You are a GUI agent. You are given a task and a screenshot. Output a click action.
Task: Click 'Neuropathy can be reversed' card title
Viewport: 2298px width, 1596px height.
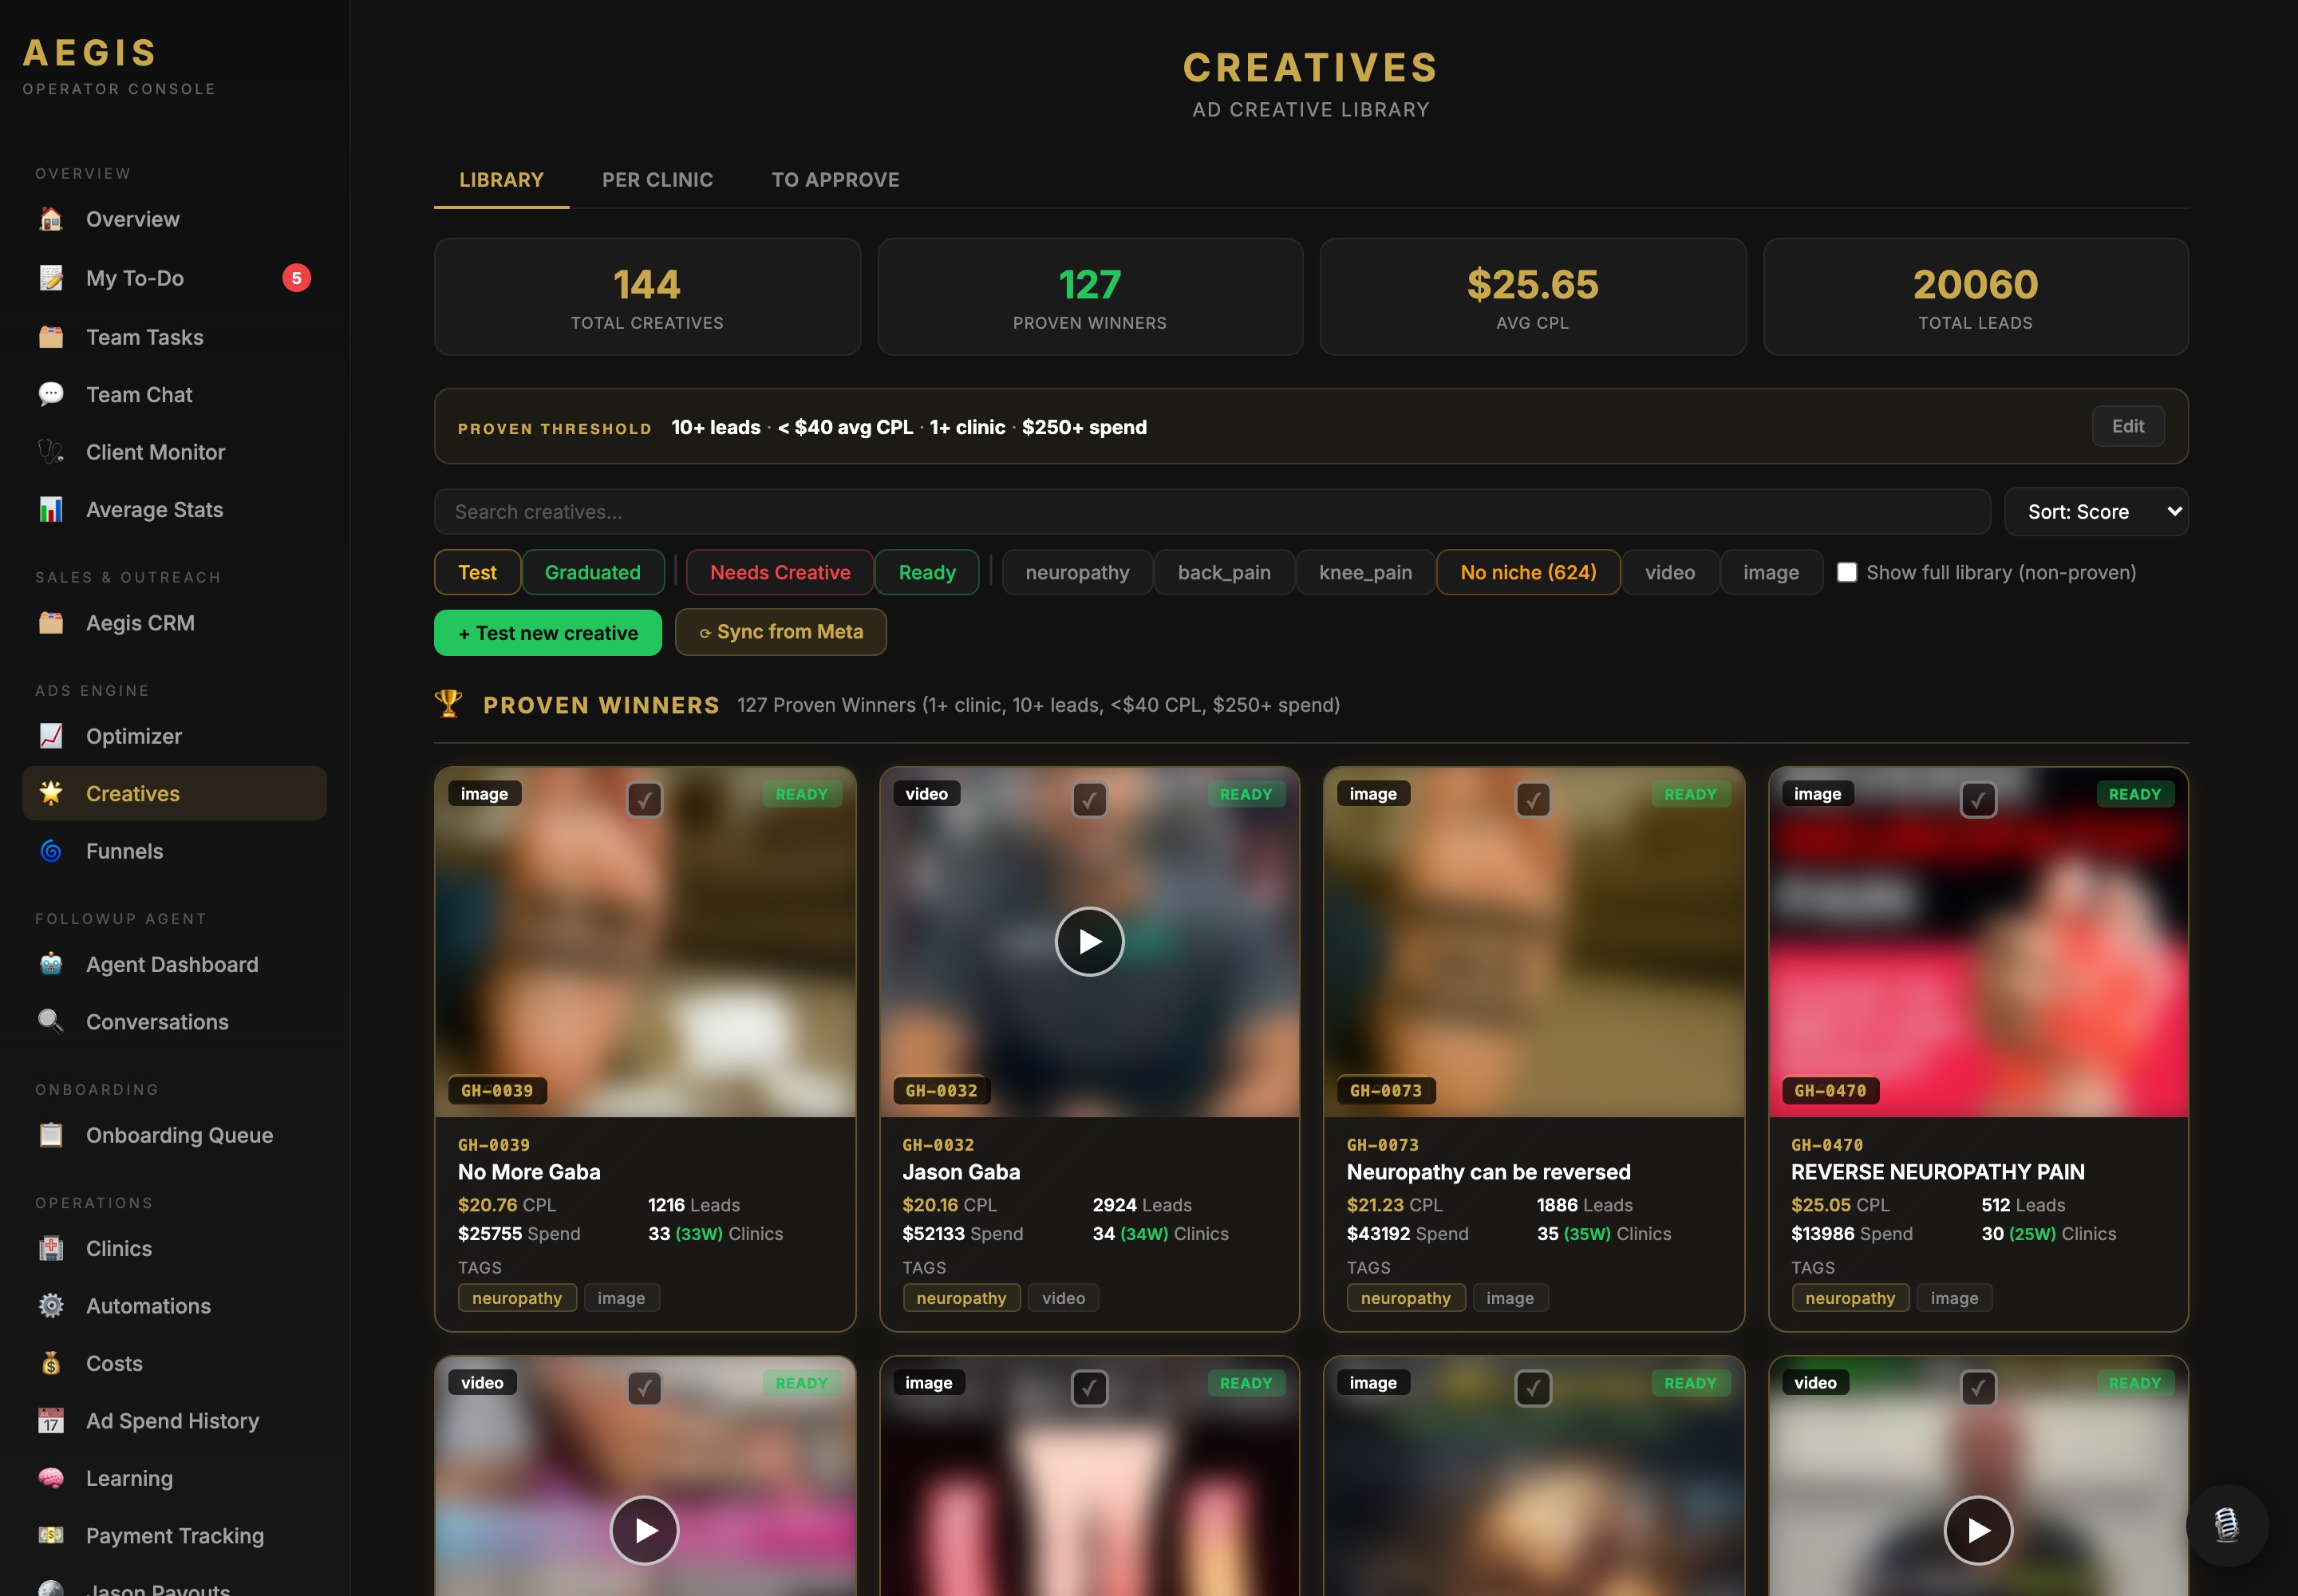click(1488, 1172)
